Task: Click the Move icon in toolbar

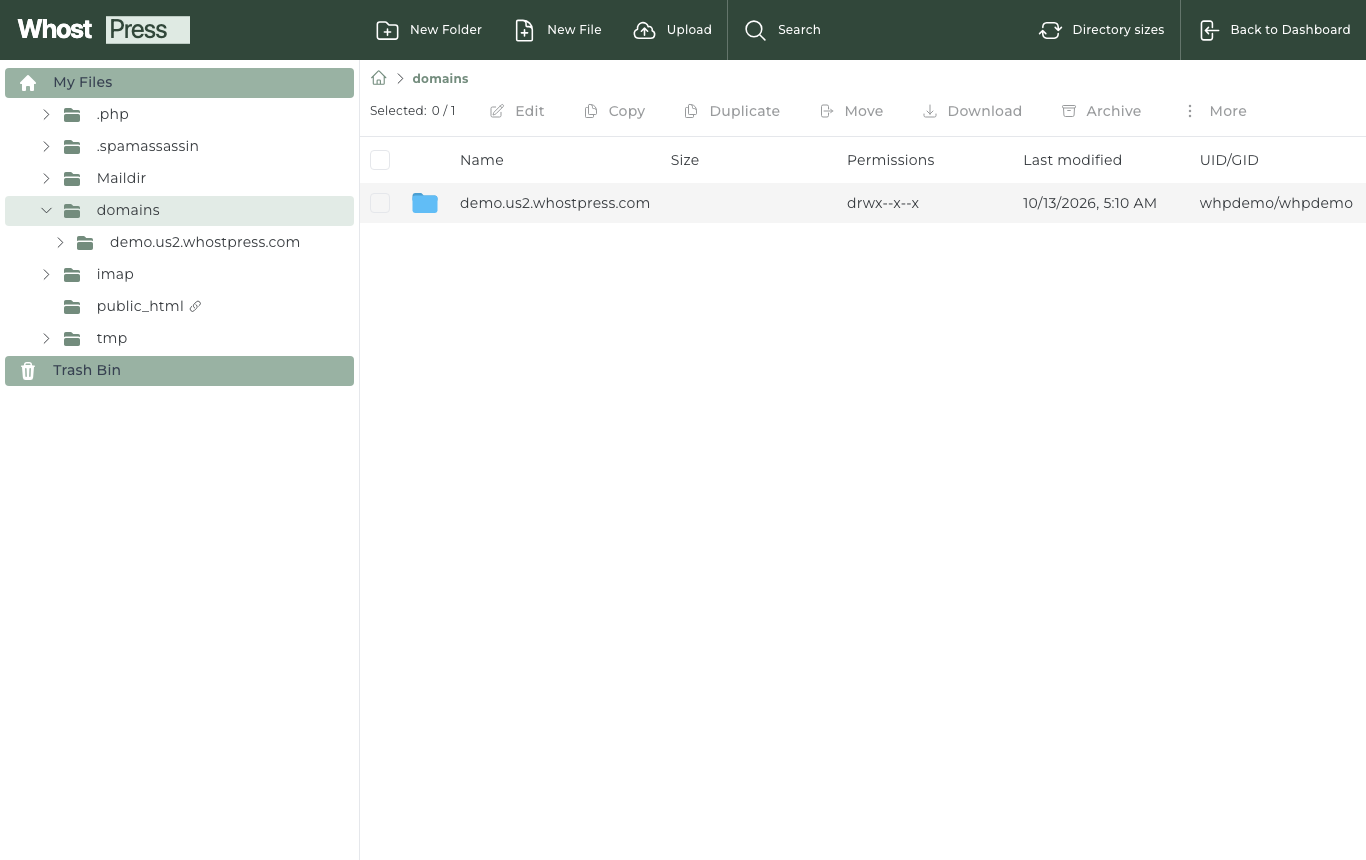Action: pyautogui.click(x=826, y=111)
